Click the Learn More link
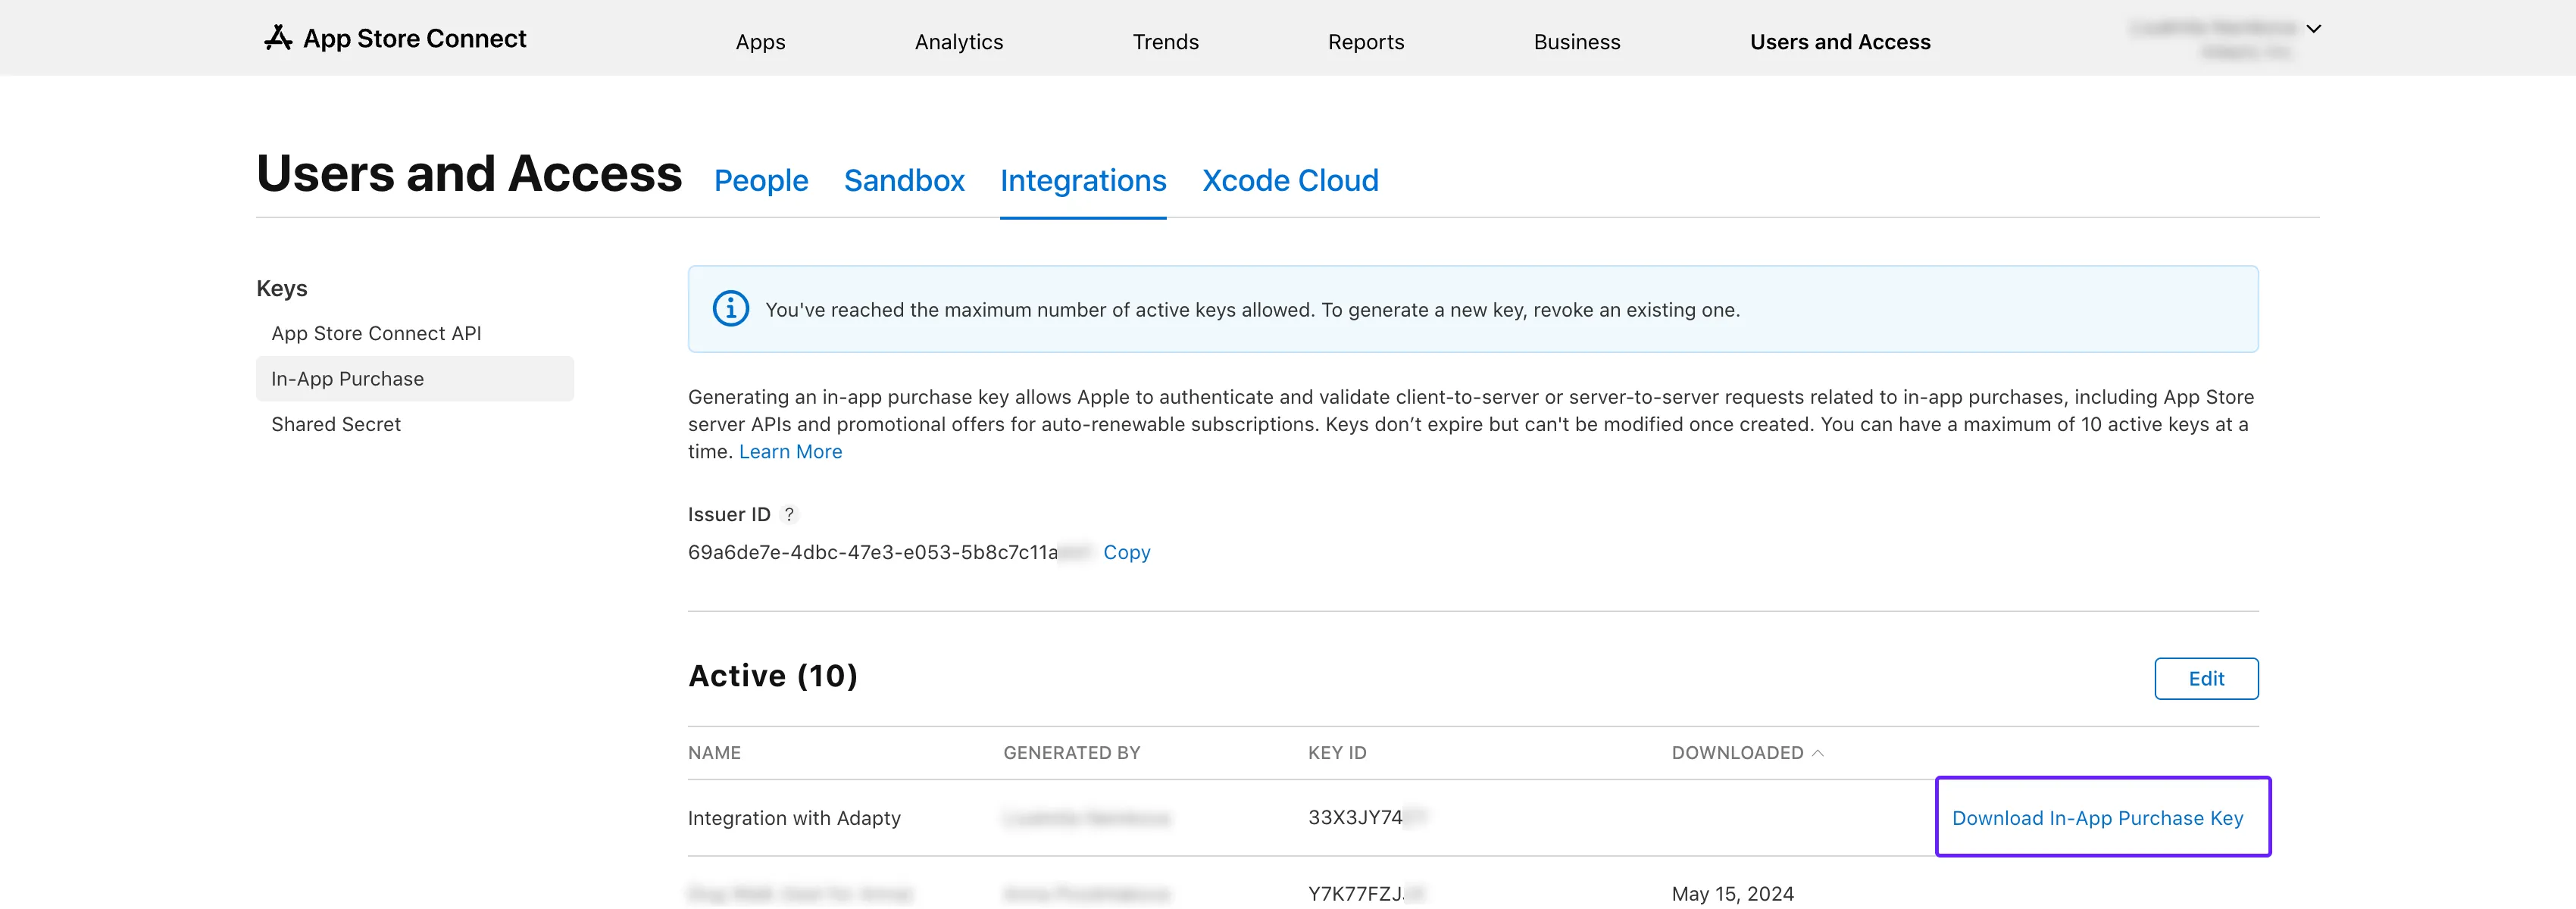Viewport: 2576px width, 909px height. click(790, 452)
